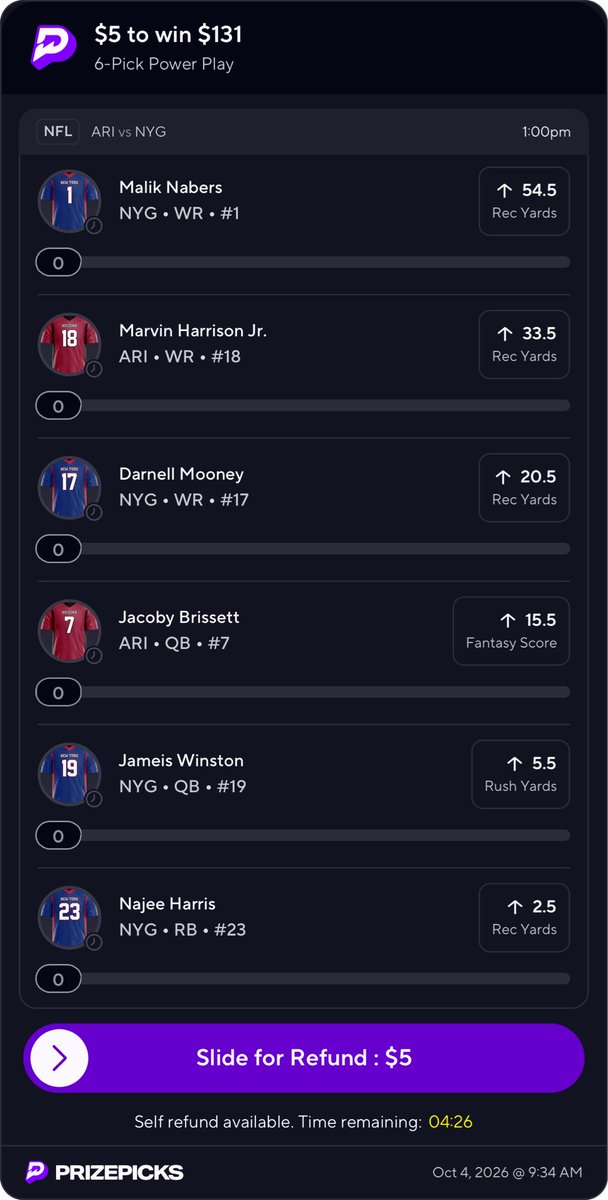Tap the clock icon on Najee Harris's avatar
The width and height of the screenshot is (608, 1200).
(x=94, y=942)
